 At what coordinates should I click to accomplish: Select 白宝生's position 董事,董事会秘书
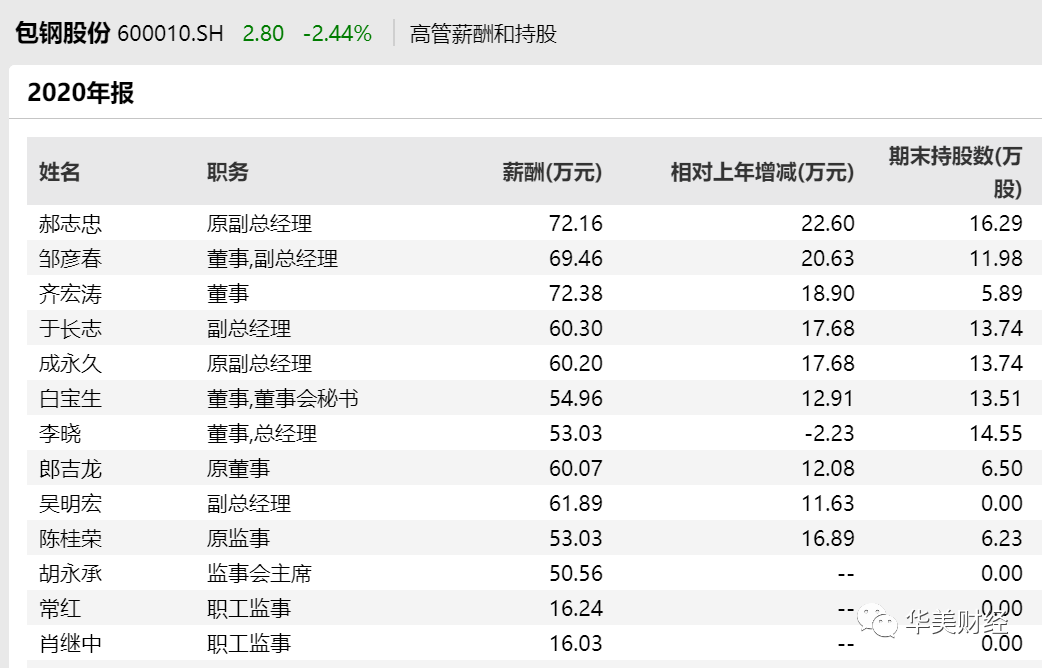282,399
